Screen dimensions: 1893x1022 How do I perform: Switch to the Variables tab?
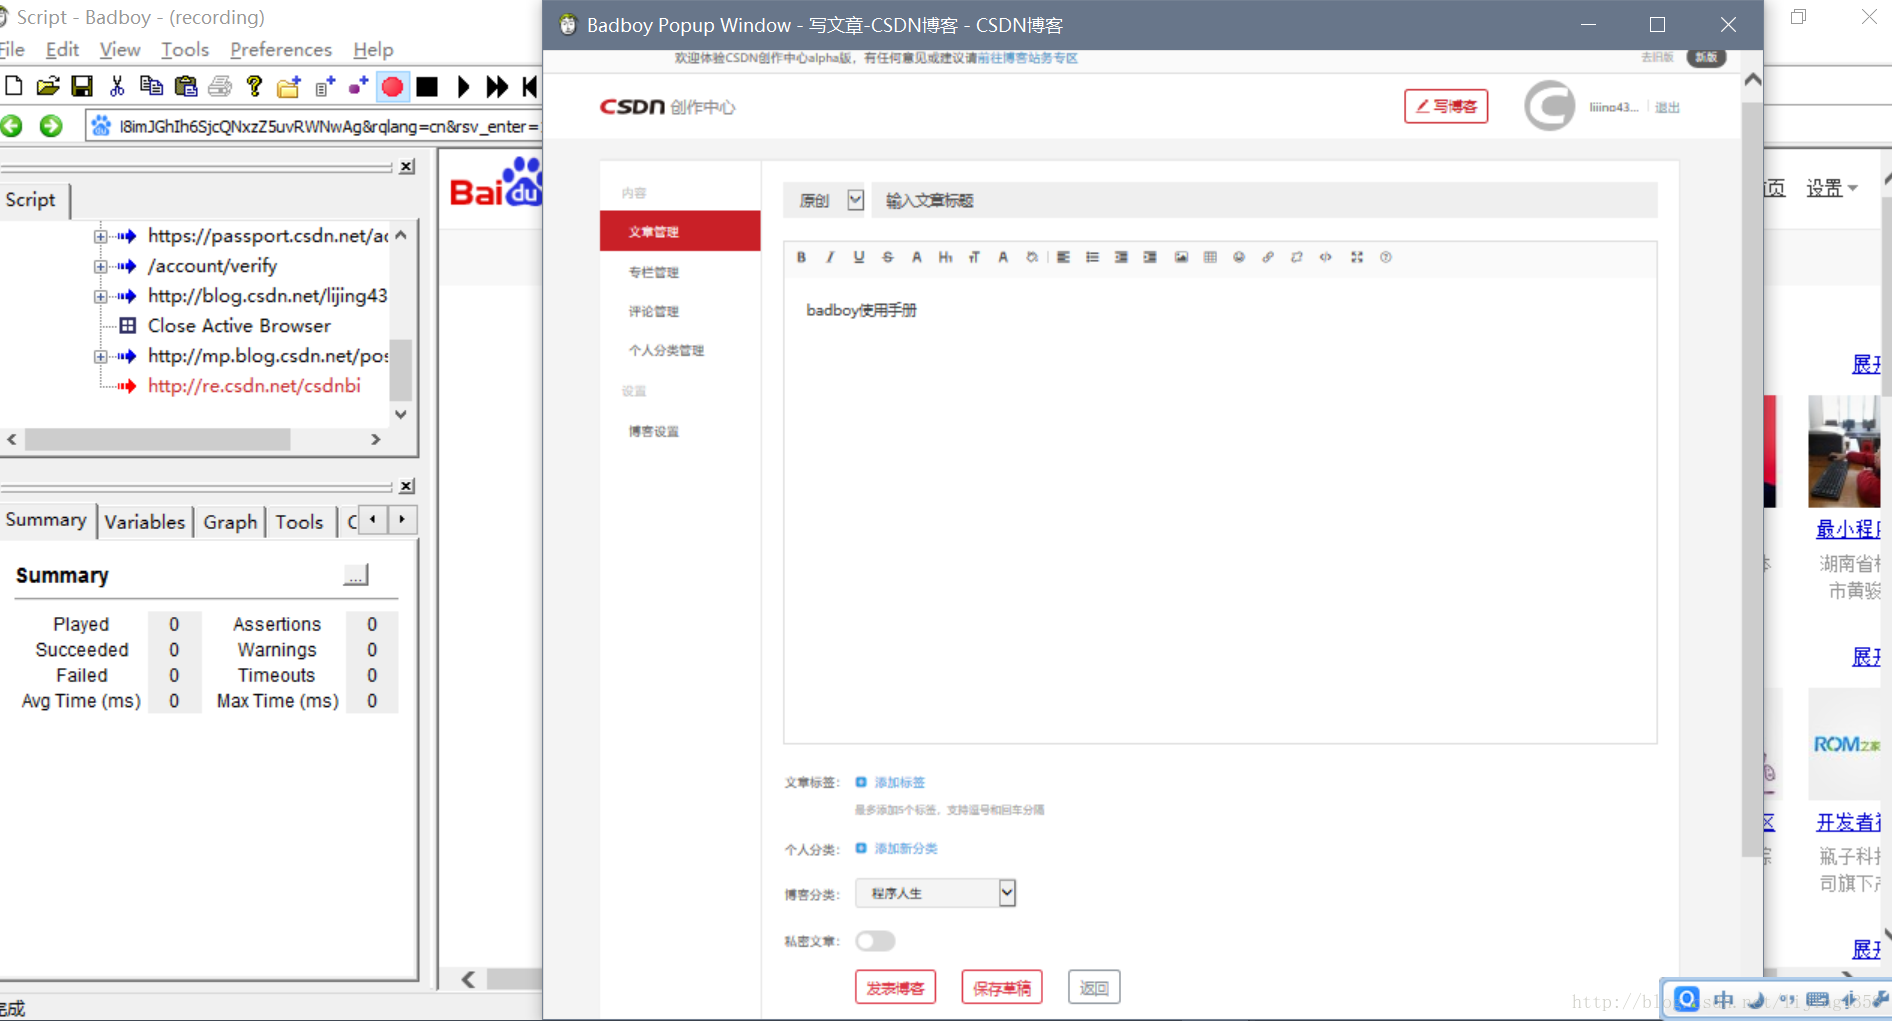tap(145, 522)
